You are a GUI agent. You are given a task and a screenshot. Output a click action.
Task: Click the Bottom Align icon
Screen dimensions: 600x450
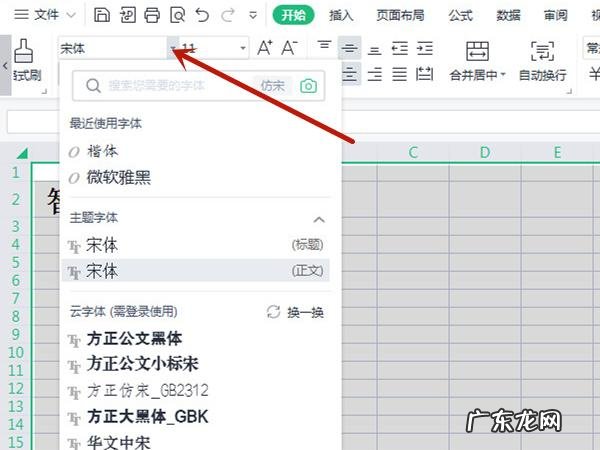tap(374, 50)
